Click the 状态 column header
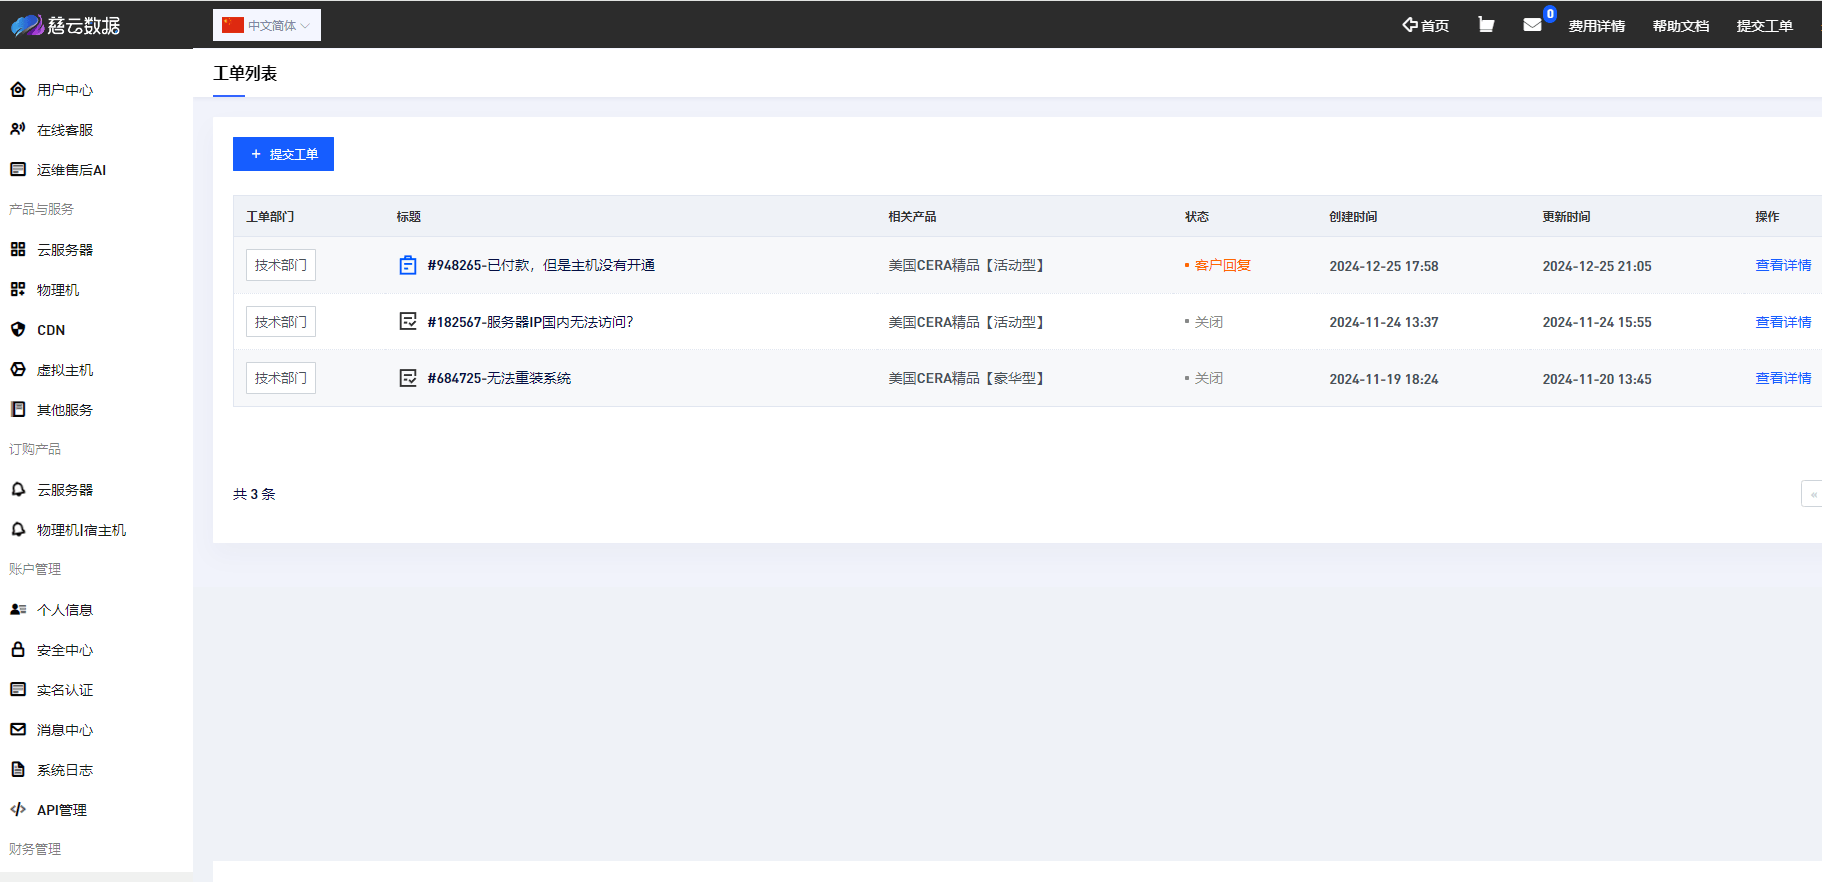 point(1197,216)
